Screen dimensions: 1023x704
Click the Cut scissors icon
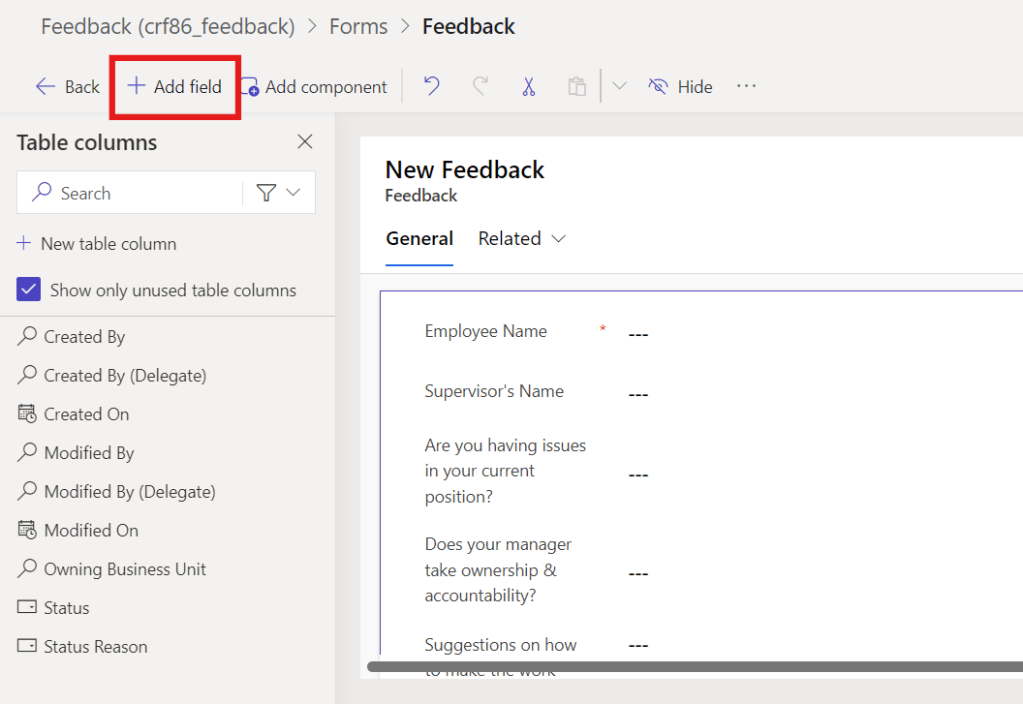(529, 87)
